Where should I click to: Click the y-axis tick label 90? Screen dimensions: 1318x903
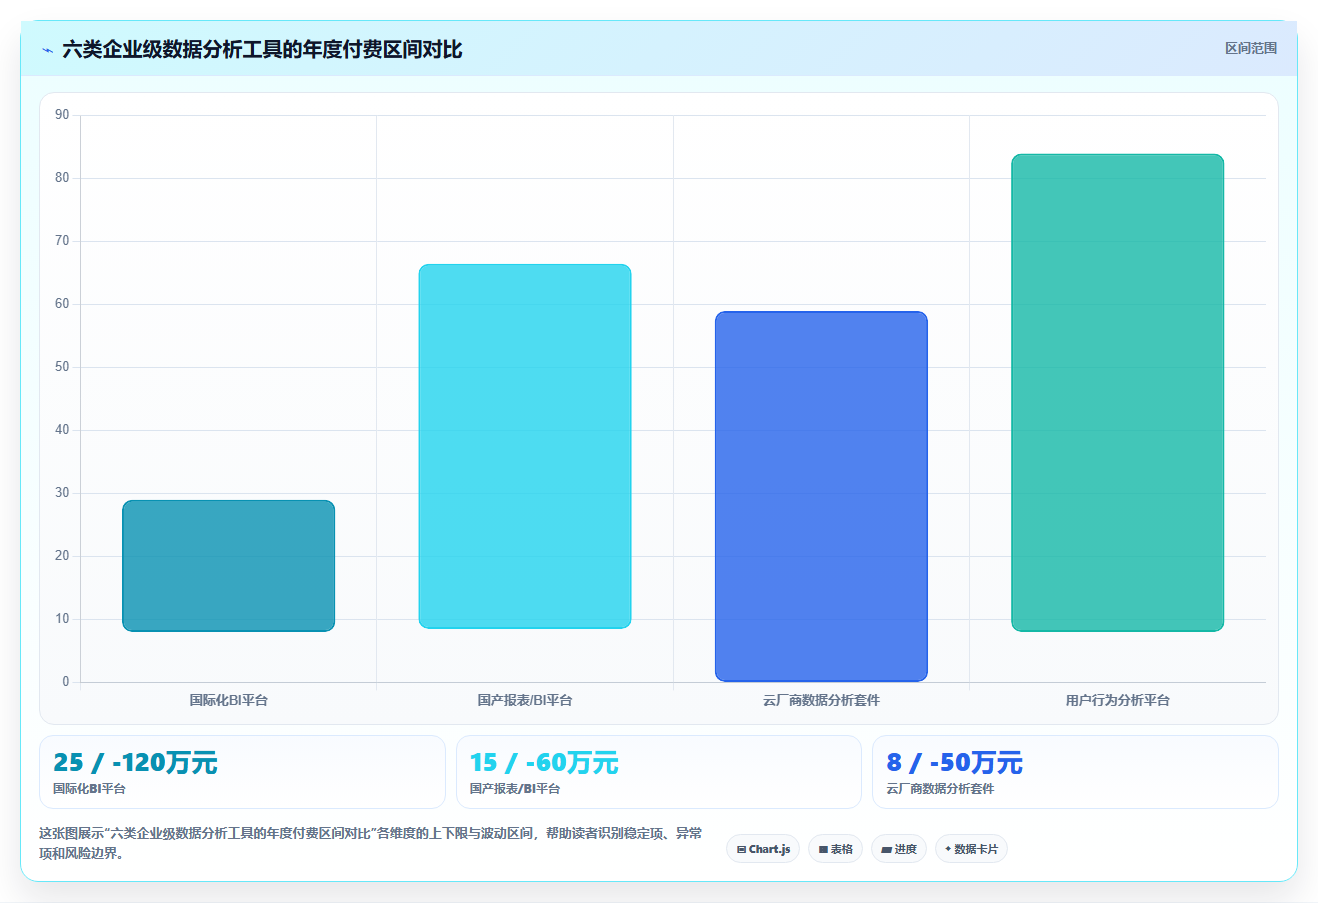pos(62,115)
